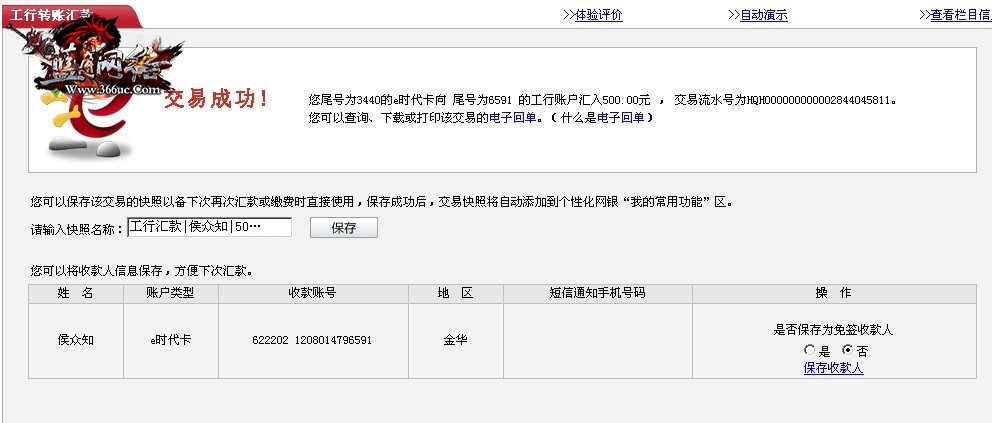Click the 姓名 column header
This screenshot has height=423, width=992.
(x=75, y=293)
